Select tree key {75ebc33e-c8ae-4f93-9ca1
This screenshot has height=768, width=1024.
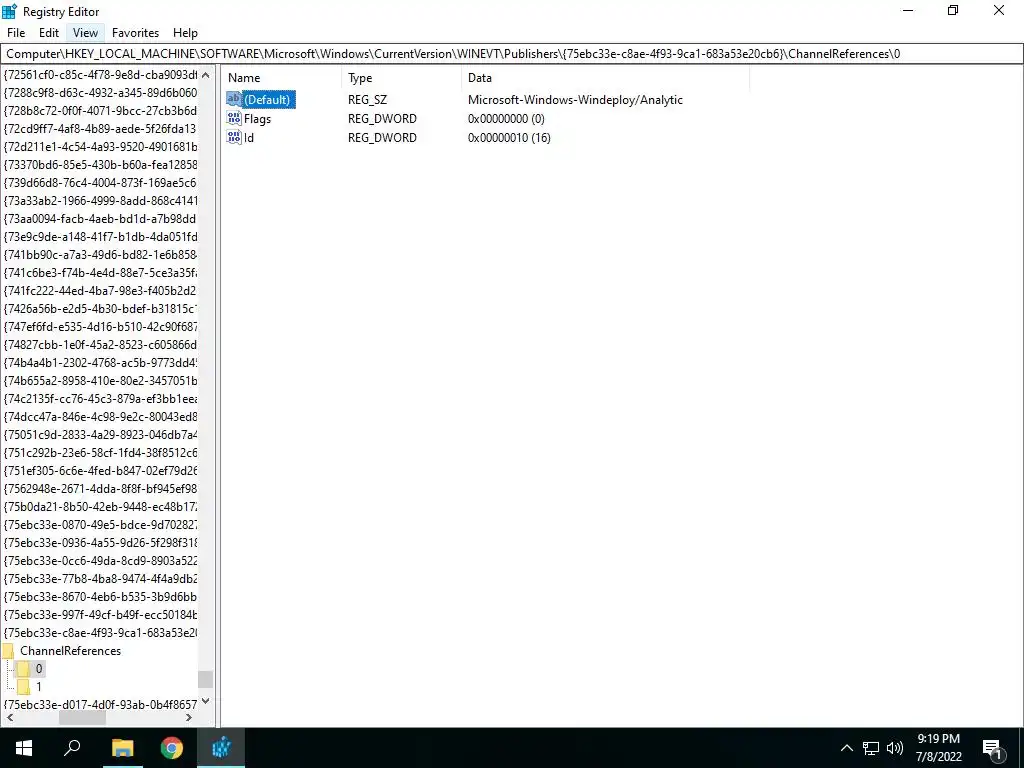point(100,632)
